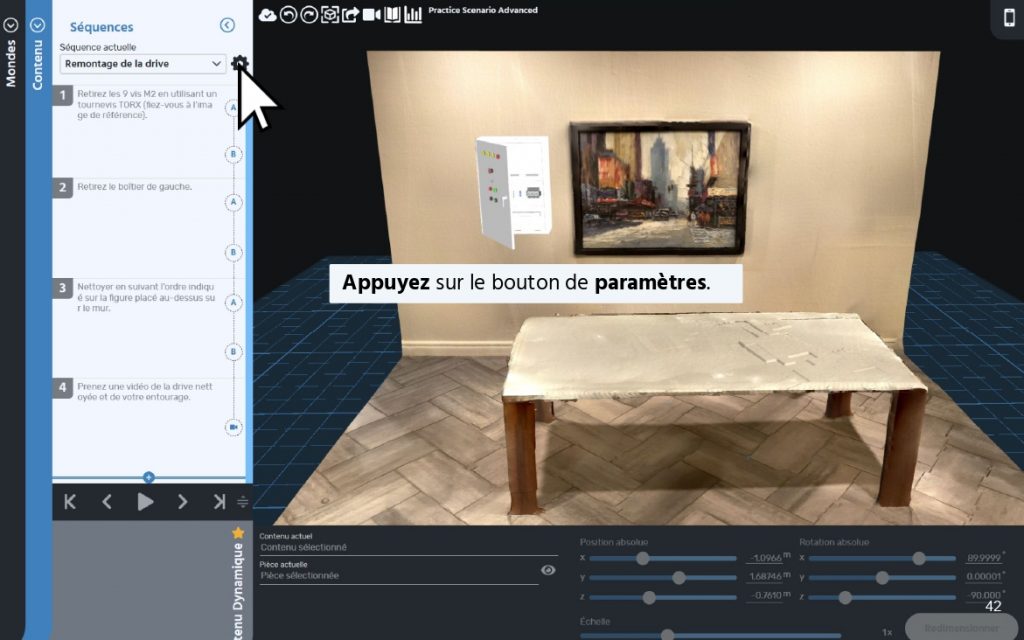Undo the last action
Screen dimensions: 1024x640
[x=288, y=15]
